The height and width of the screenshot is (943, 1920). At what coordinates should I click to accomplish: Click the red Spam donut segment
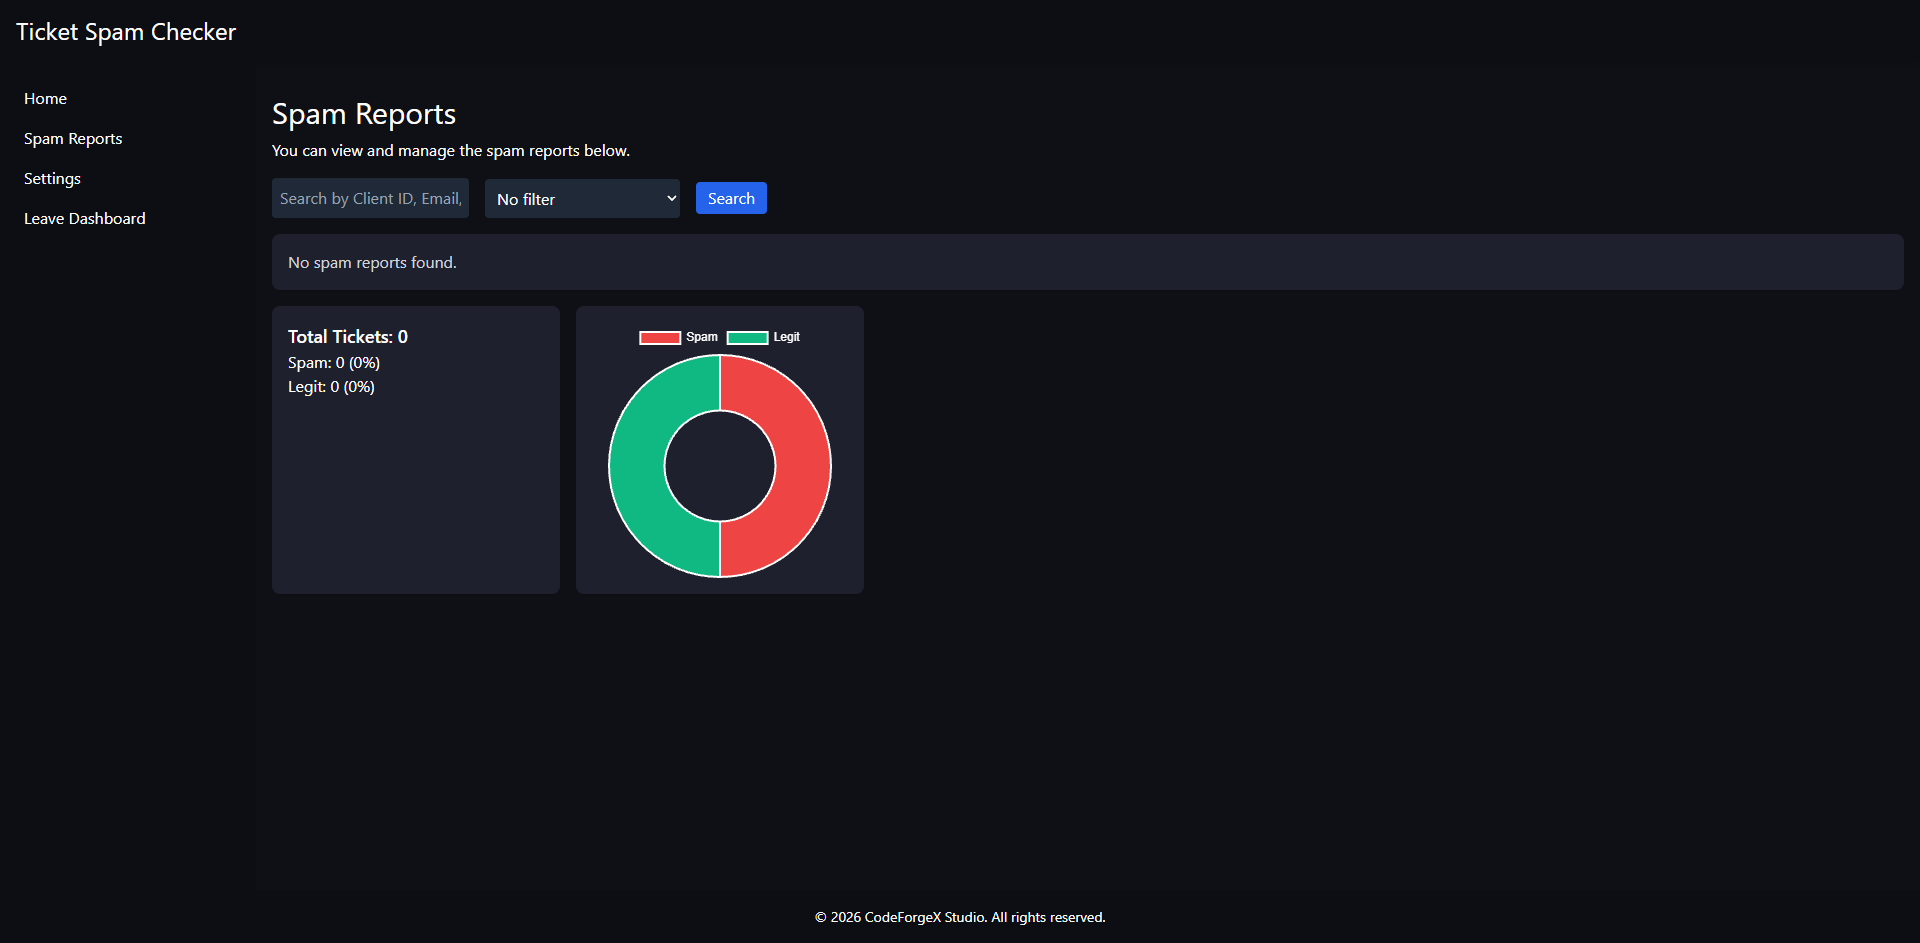click(802, 466)
